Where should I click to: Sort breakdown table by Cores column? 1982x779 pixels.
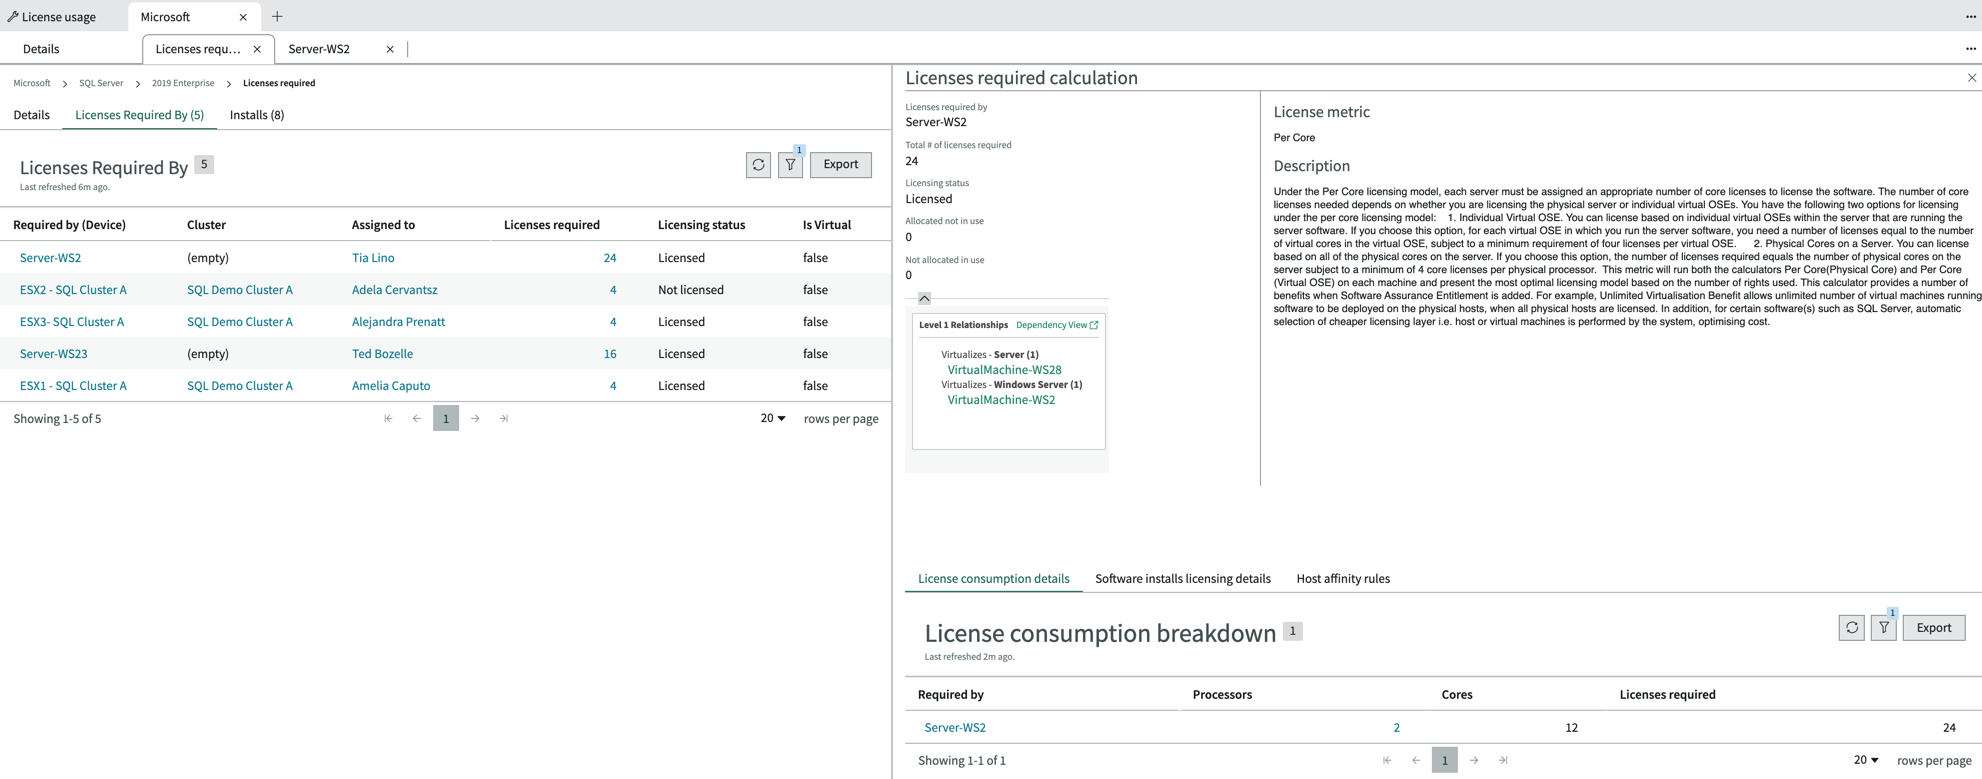click(1456, 695)
